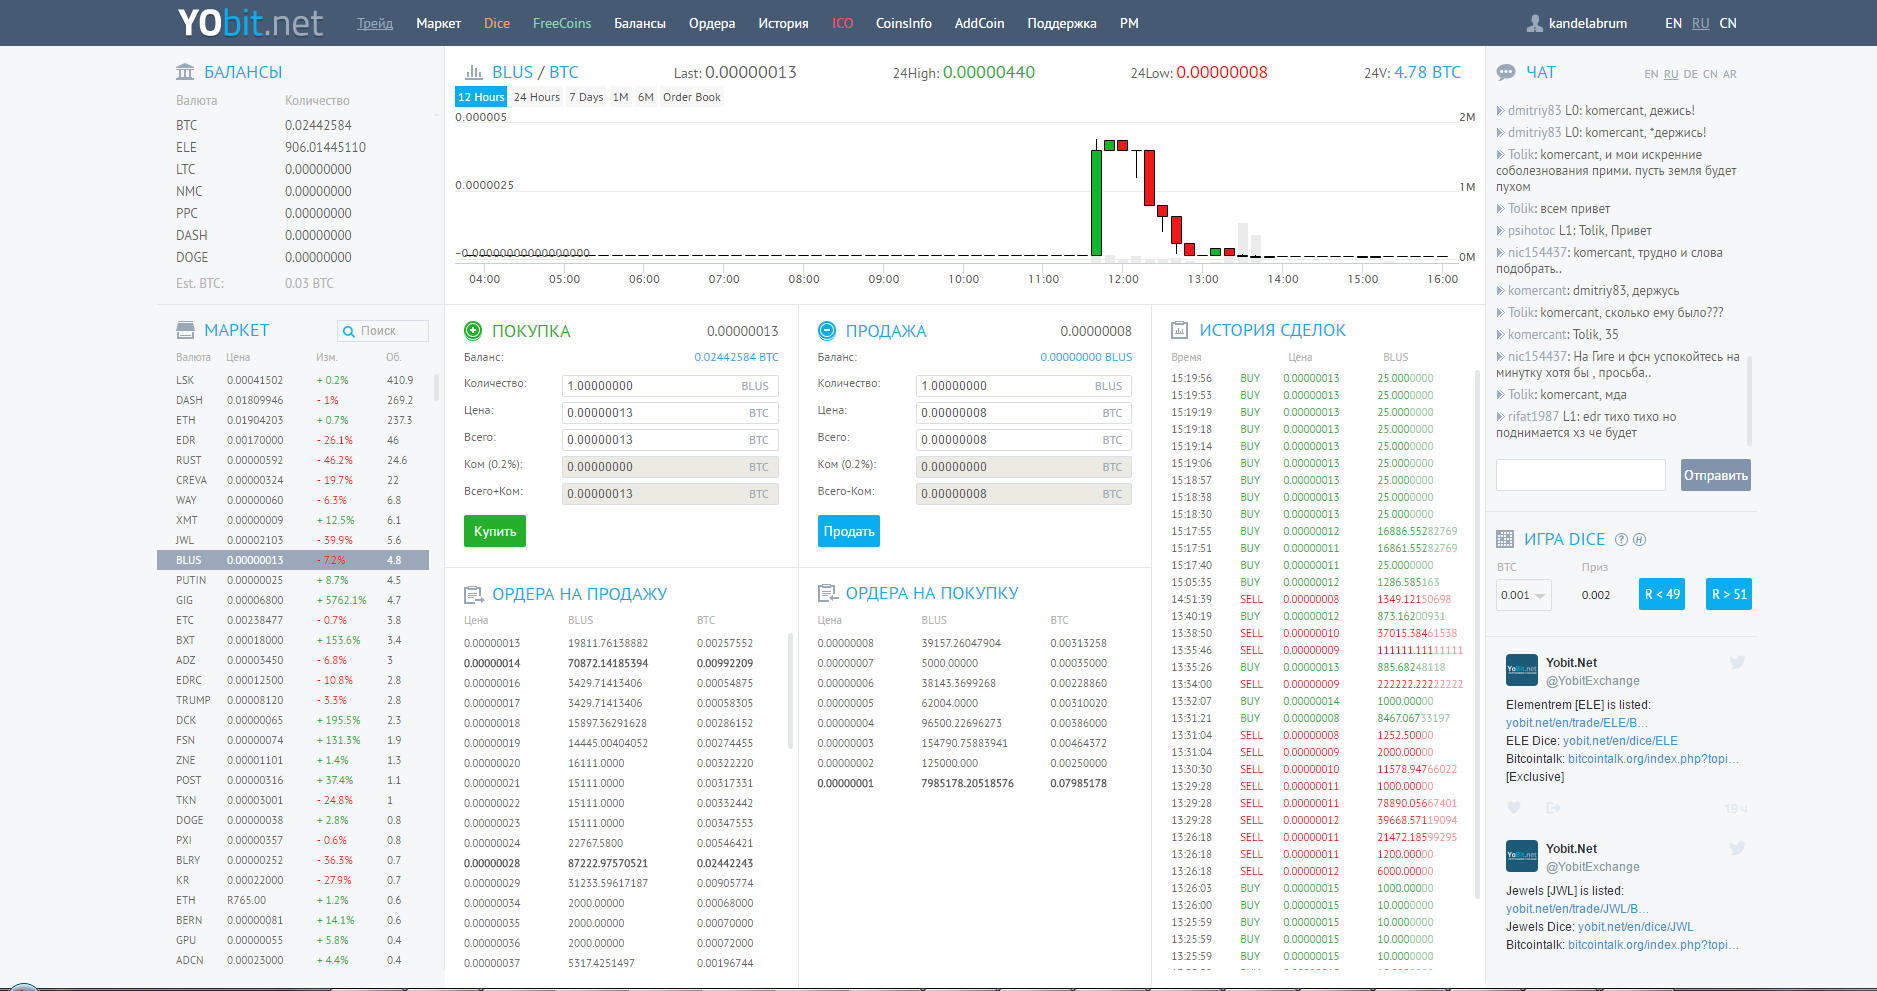The height and width of the screenshot is (991, 1877).
Task: Switch chart to 7 Days
Action: click(x=586, y=97)
